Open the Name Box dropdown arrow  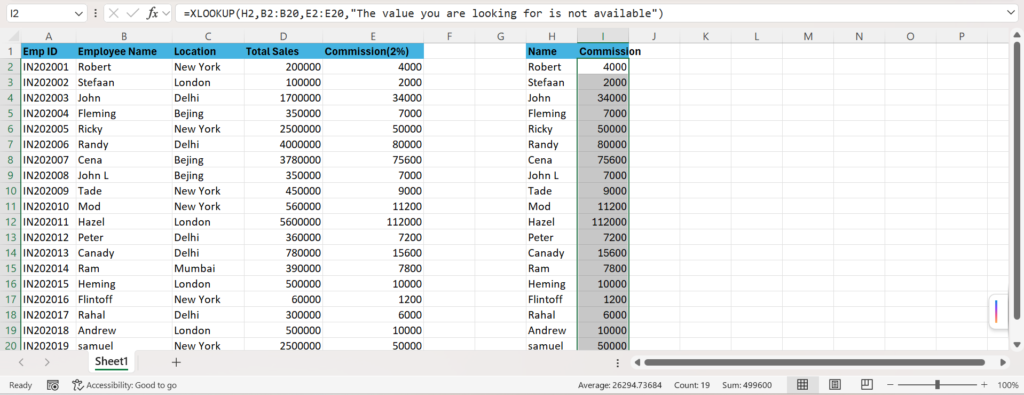click(x=79, y=13)
